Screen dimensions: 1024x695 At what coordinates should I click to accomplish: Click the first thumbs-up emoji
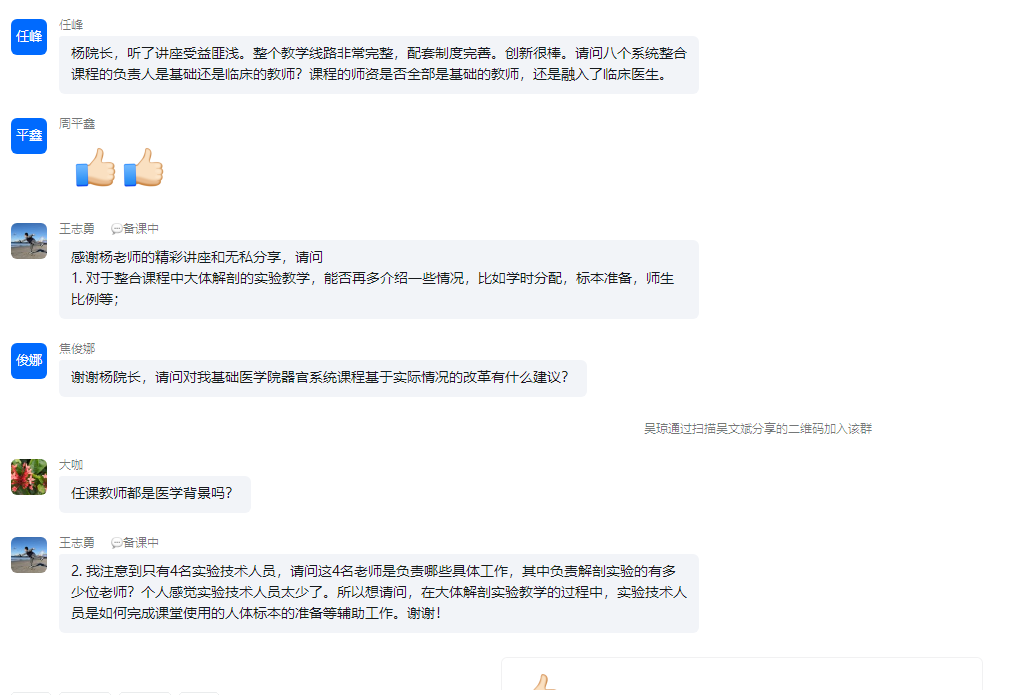[x=95, y=167]
